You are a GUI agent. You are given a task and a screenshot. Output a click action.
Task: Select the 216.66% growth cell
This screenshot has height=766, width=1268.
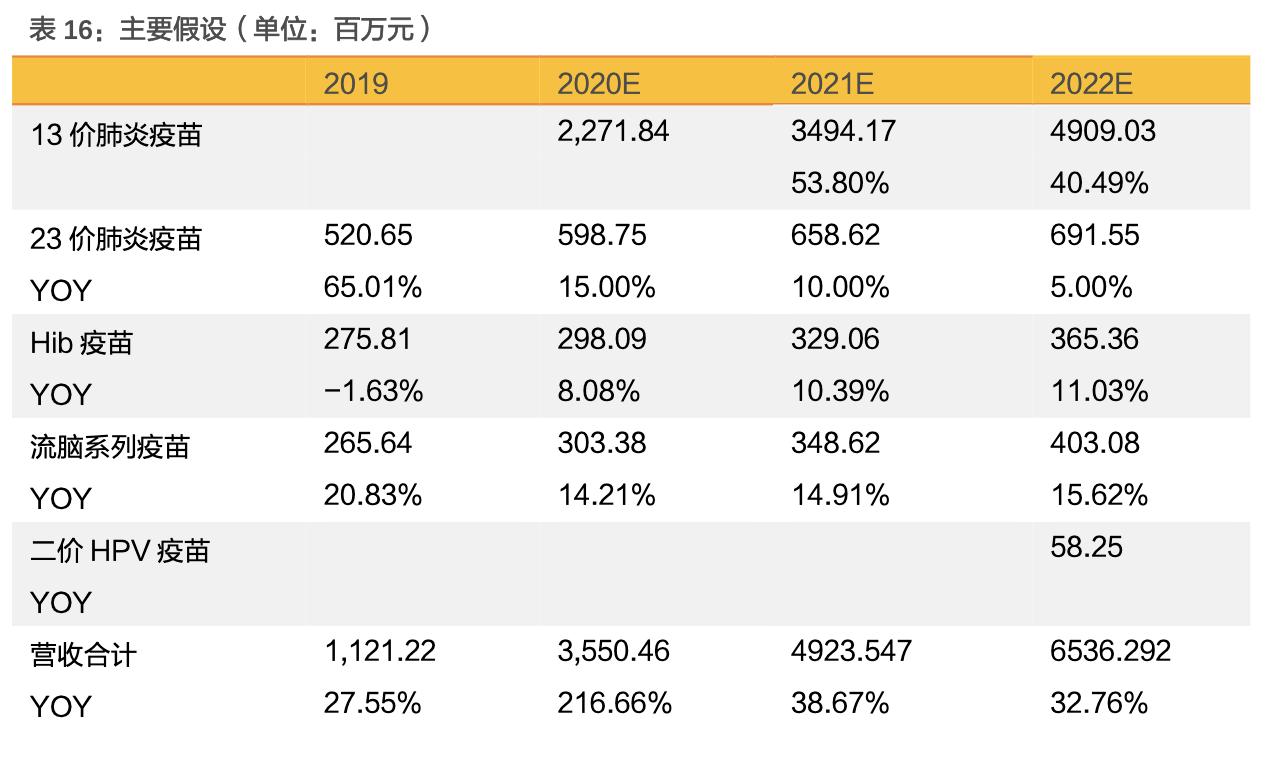[x=614, y=703]
